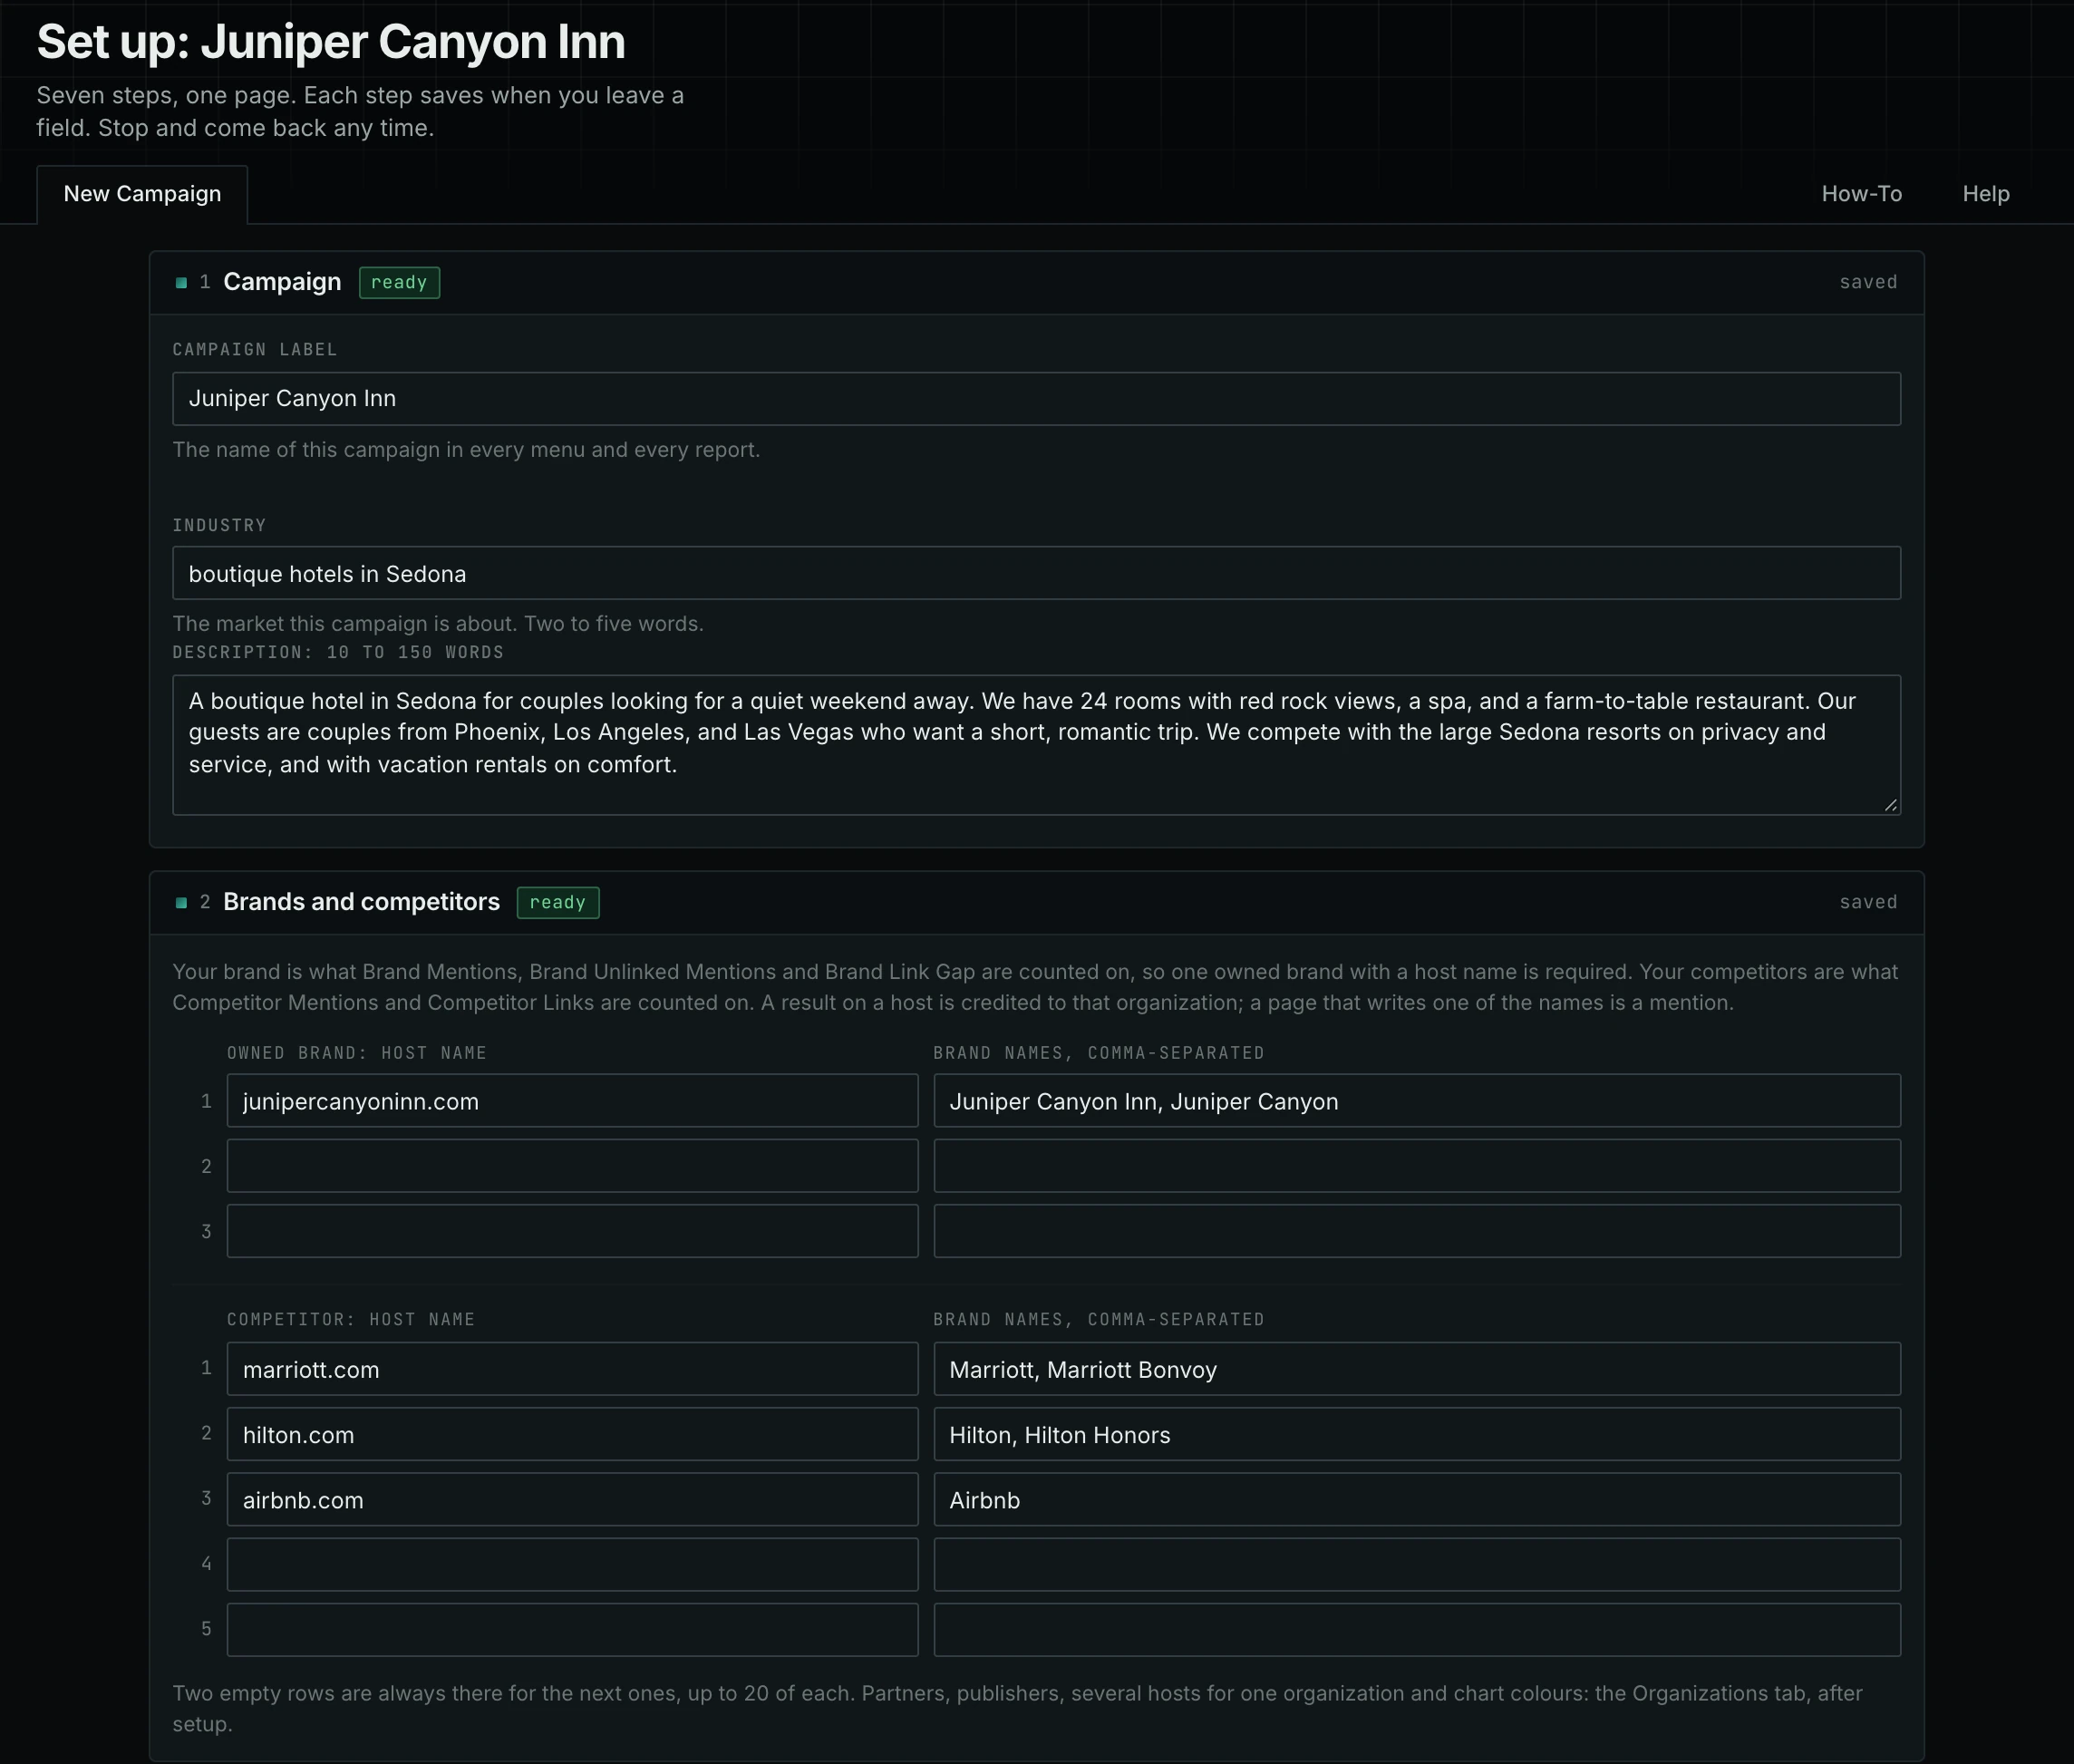Open the Help link
The width and height of the screenshot is (2074, 1764).
pyautogui.click(x=1985, y=194)
